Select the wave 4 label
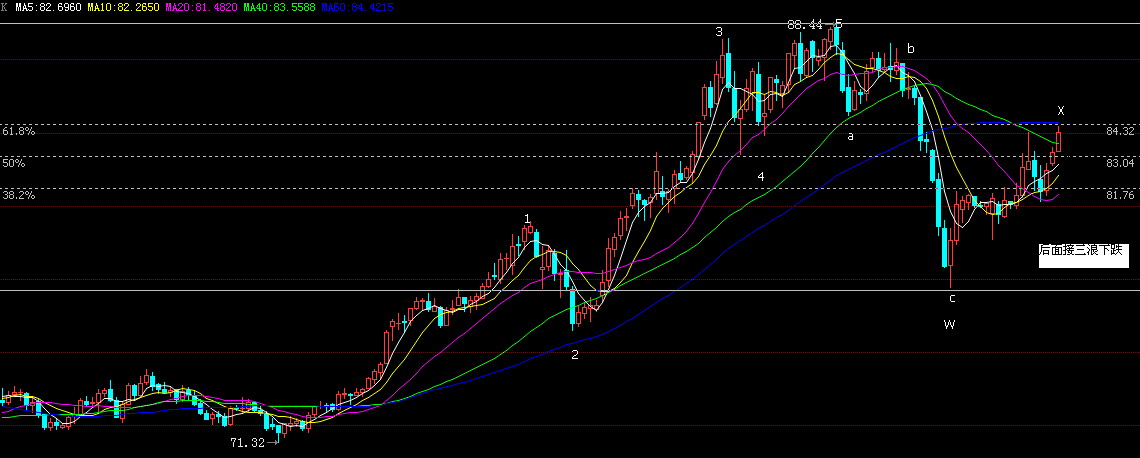Image resolution: width=1140 pixels, height=458 pixels. (760, 177)
